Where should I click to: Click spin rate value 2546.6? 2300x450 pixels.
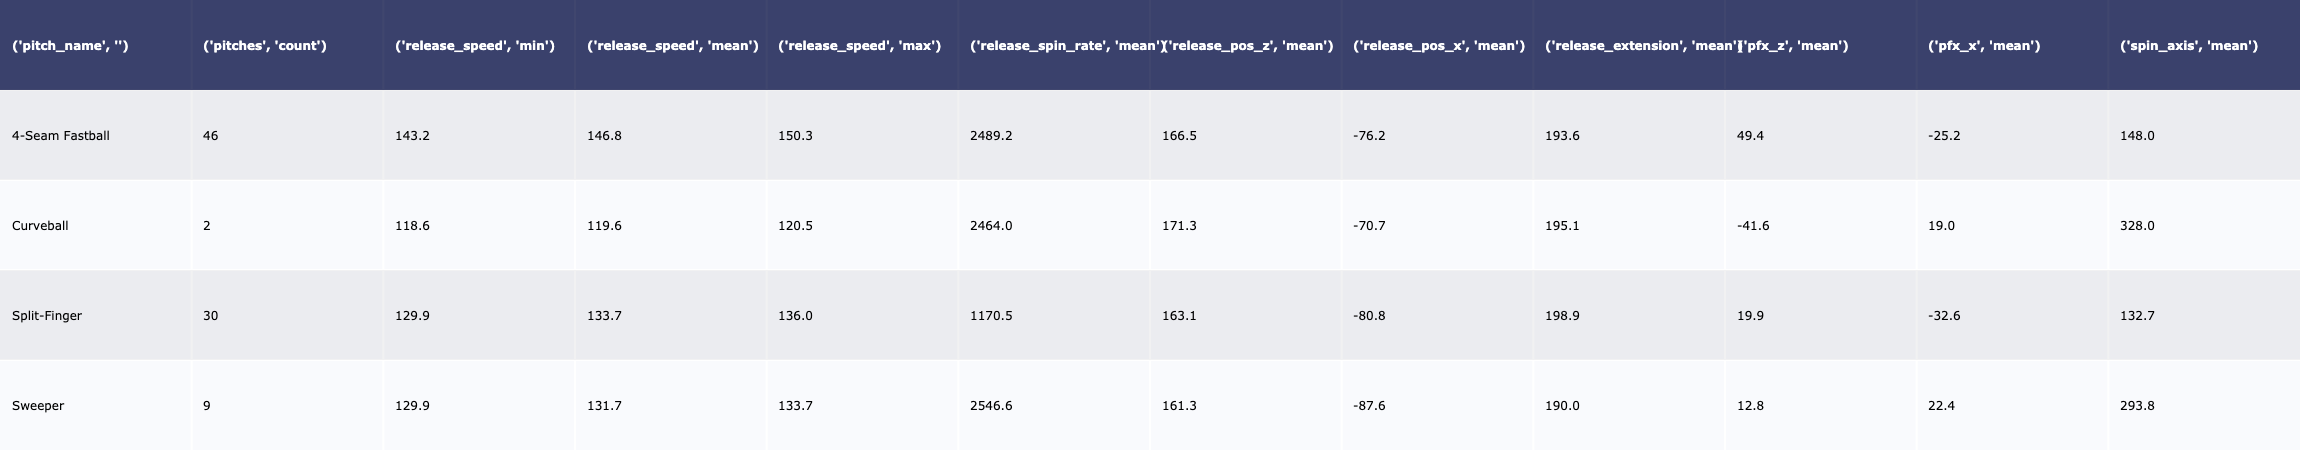click(x=991, y=406)
